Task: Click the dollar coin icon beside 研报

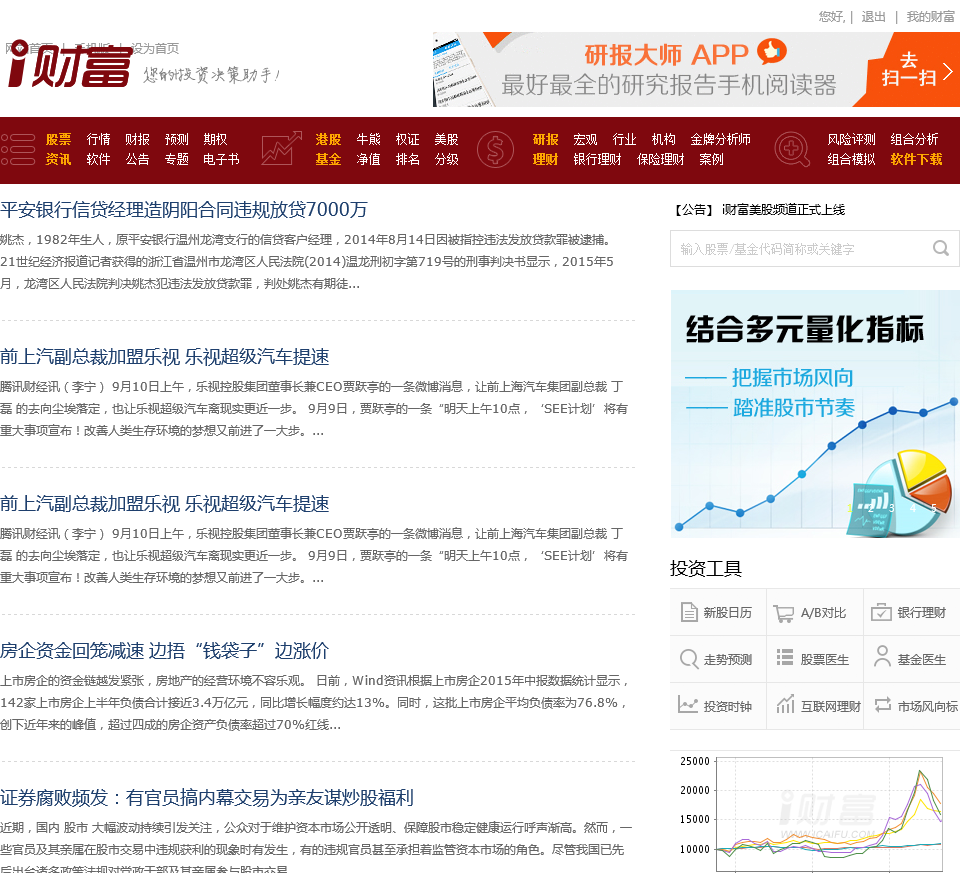Action: coord(495,149)
